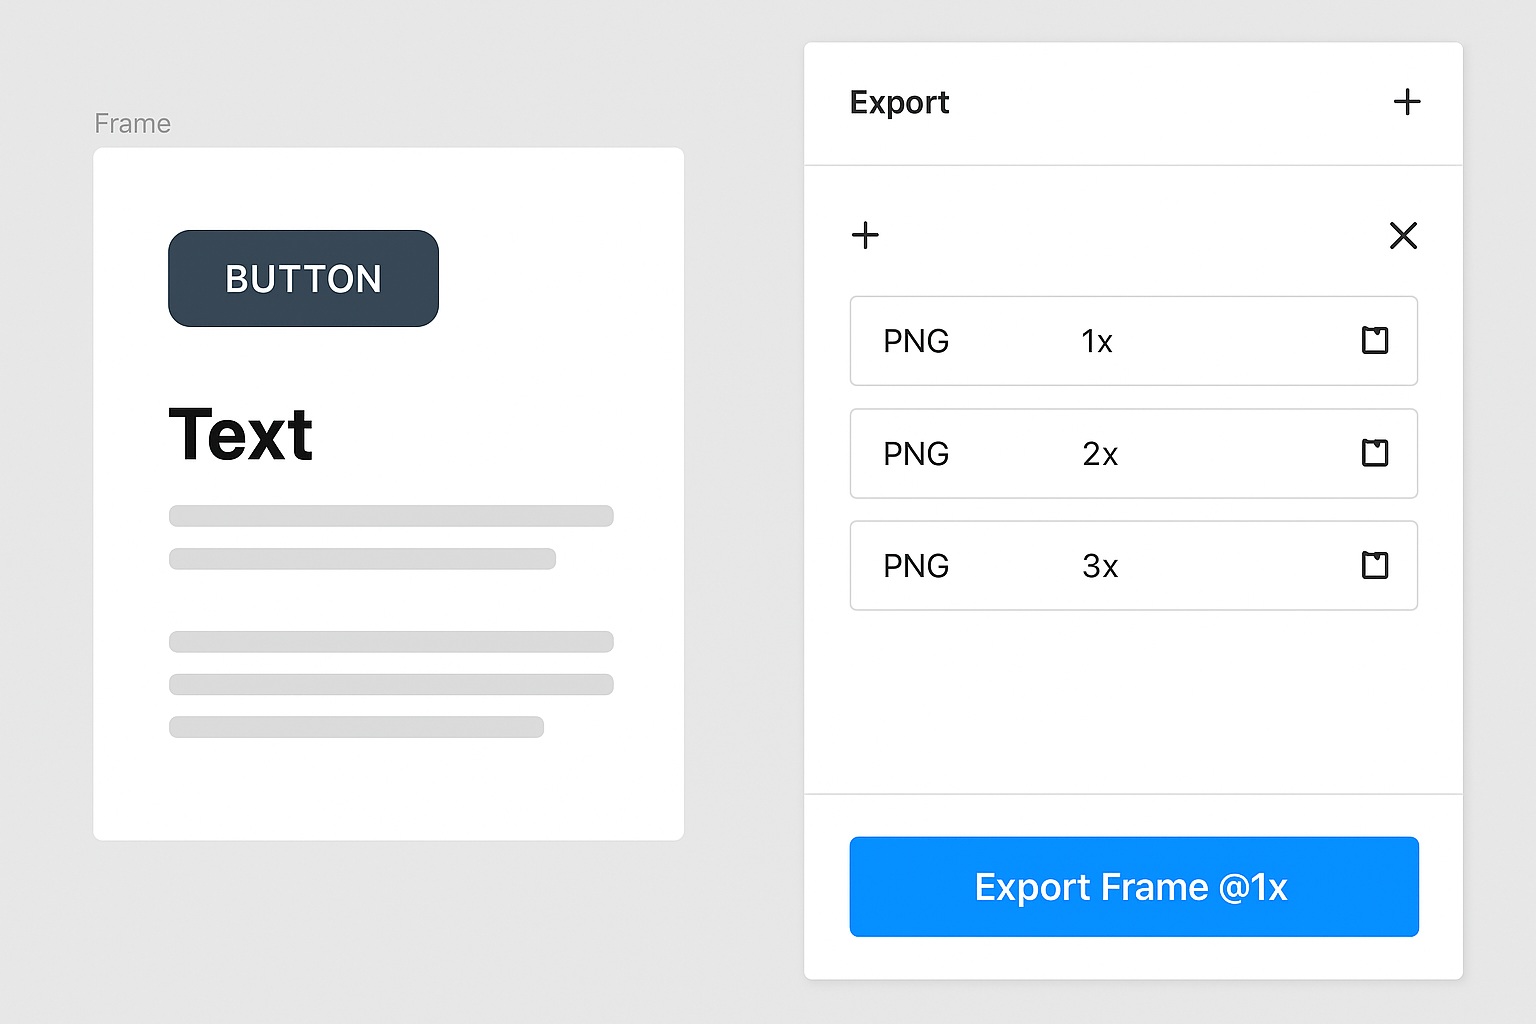Select the first gray placeholder bar

[x=391, y=515]
